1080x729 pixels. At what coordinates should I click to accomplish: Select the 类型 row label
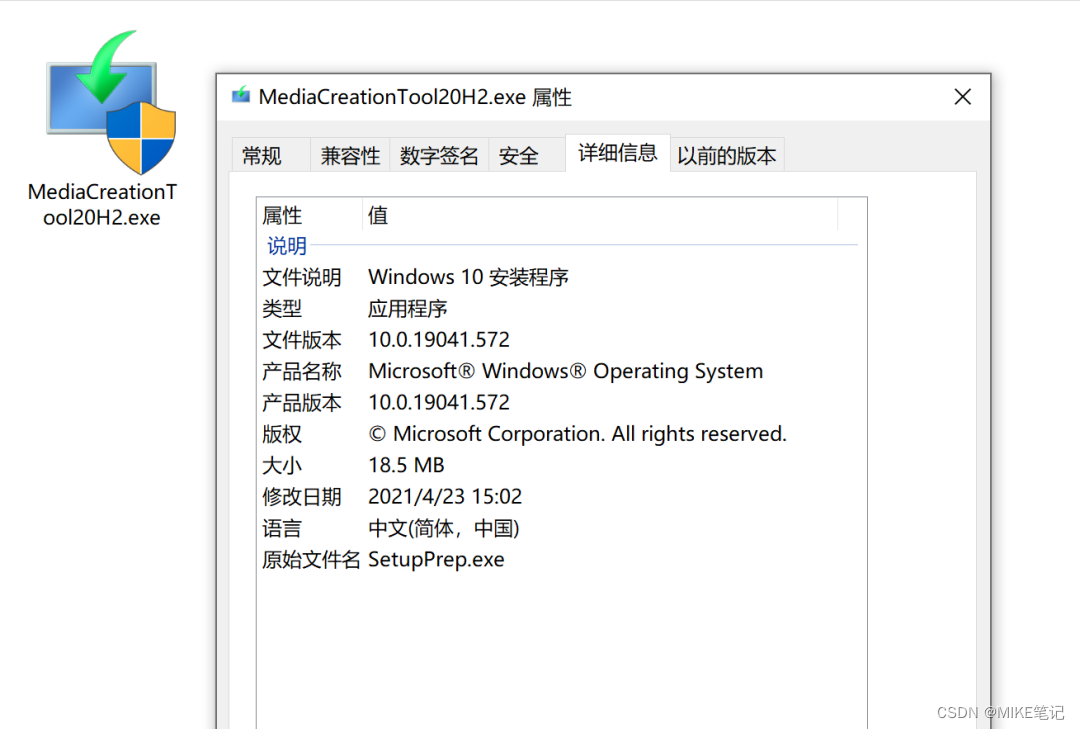point(282,308)
